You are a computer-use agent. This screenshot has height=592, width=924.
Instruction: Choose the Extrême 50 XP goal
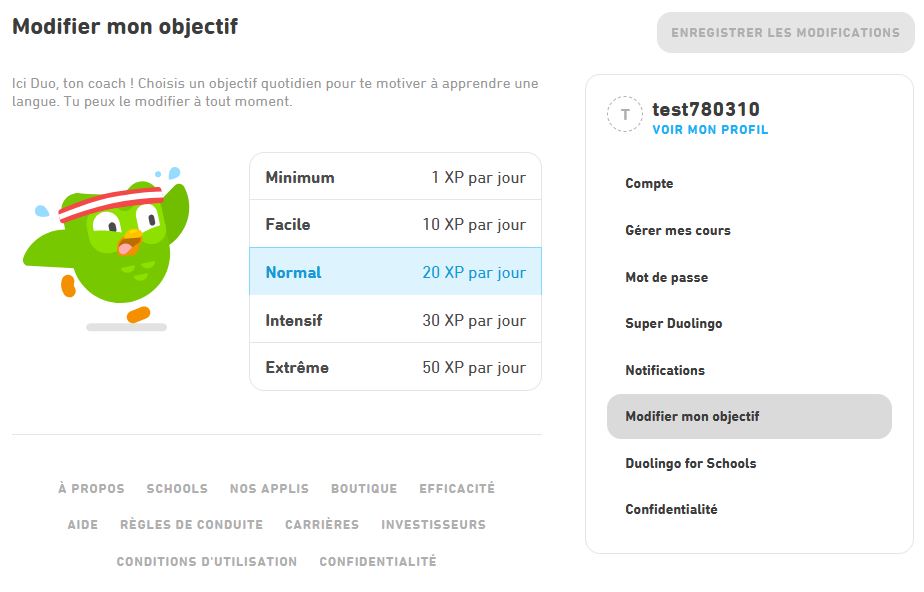(395, 367)
